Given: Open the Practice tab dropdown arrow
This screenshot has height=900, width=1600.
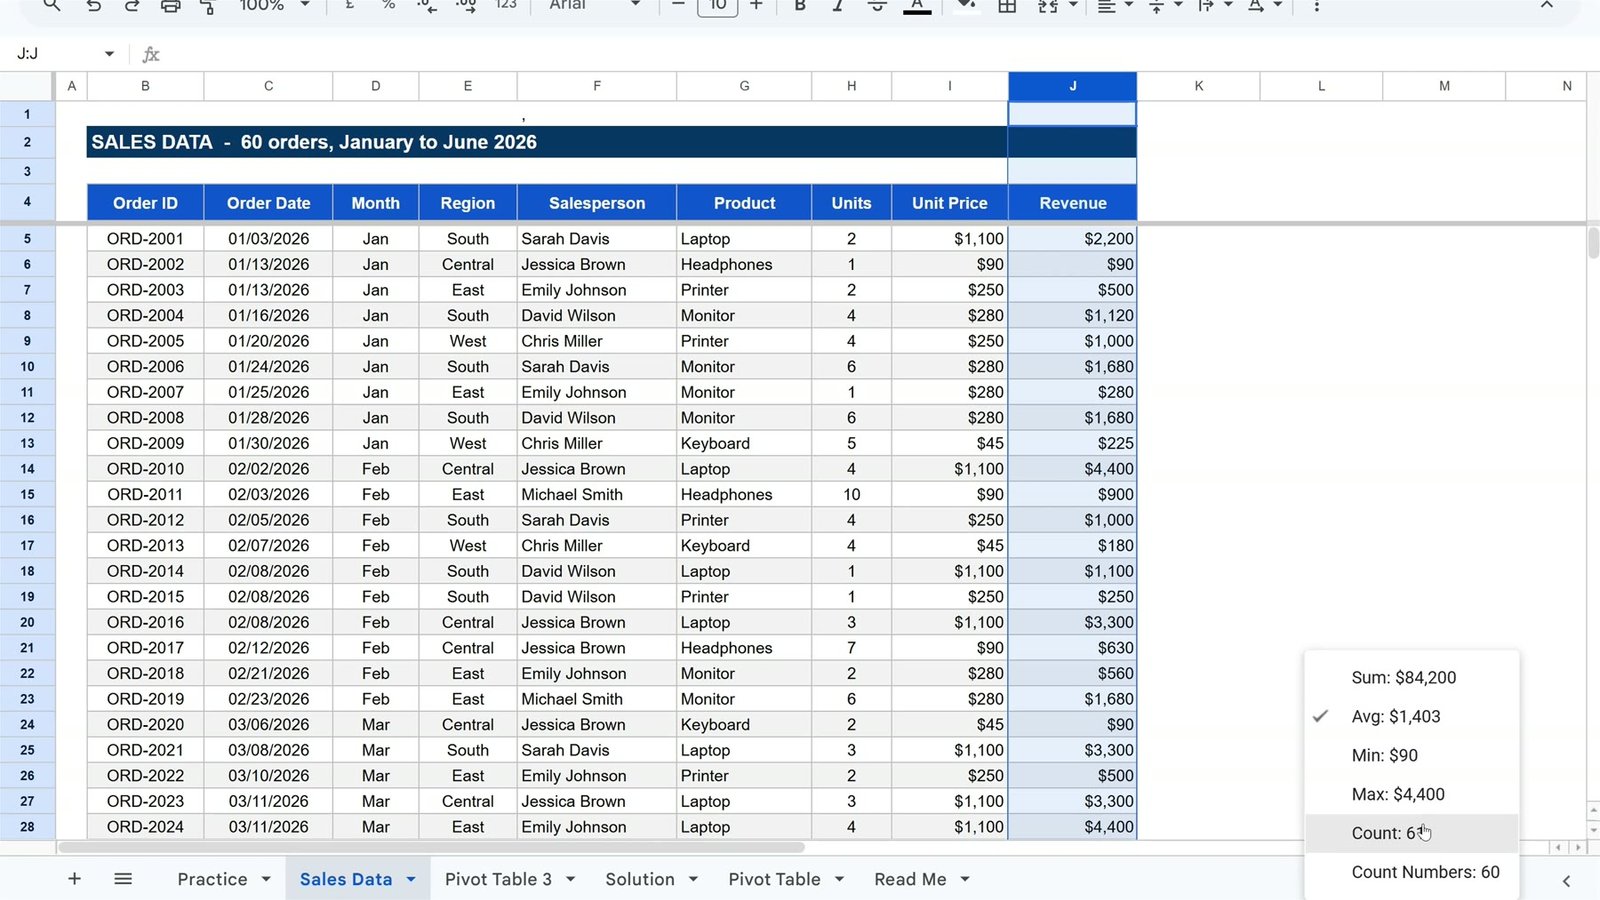Looking at the screenshot, I should coord(266,879).
